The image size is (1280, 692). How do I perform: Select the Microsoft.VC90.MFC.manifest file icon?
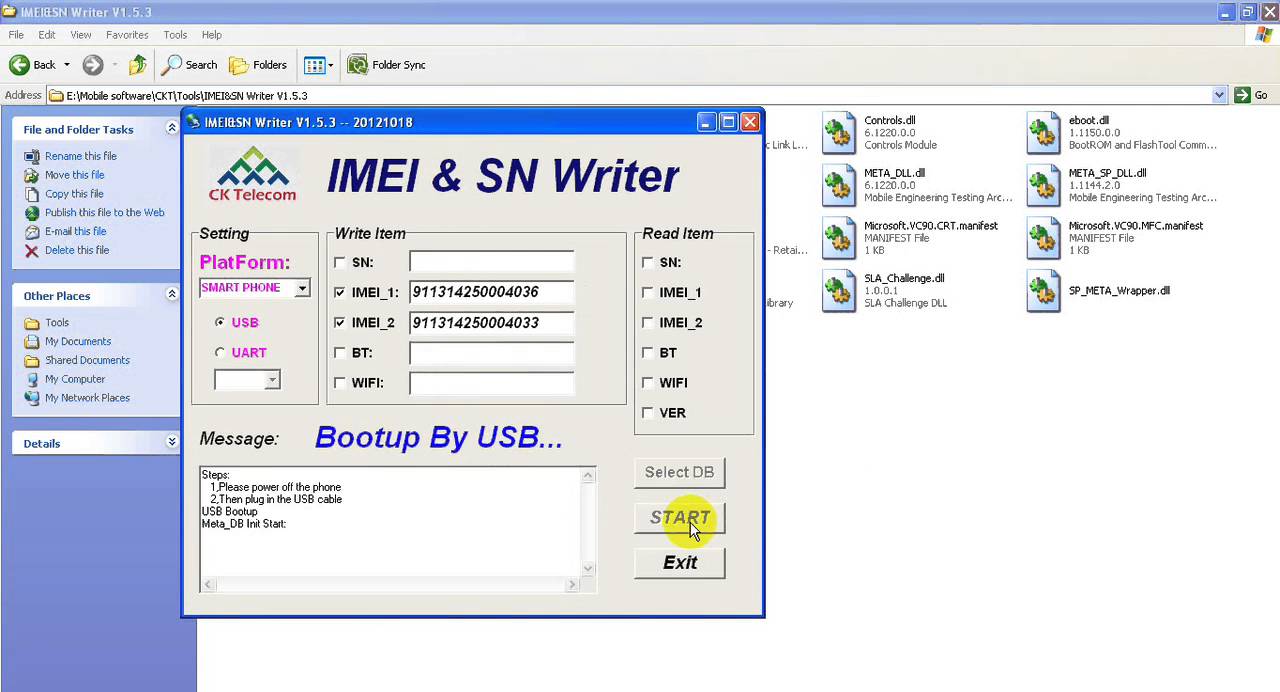pos(1044,239)
